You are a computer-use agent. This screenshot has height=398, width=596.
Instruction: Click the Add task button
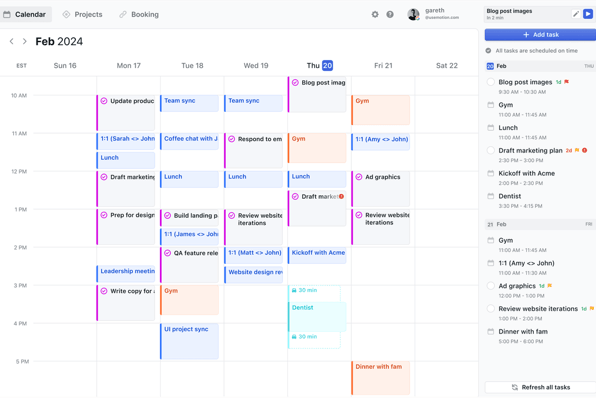tap(540, 35)
